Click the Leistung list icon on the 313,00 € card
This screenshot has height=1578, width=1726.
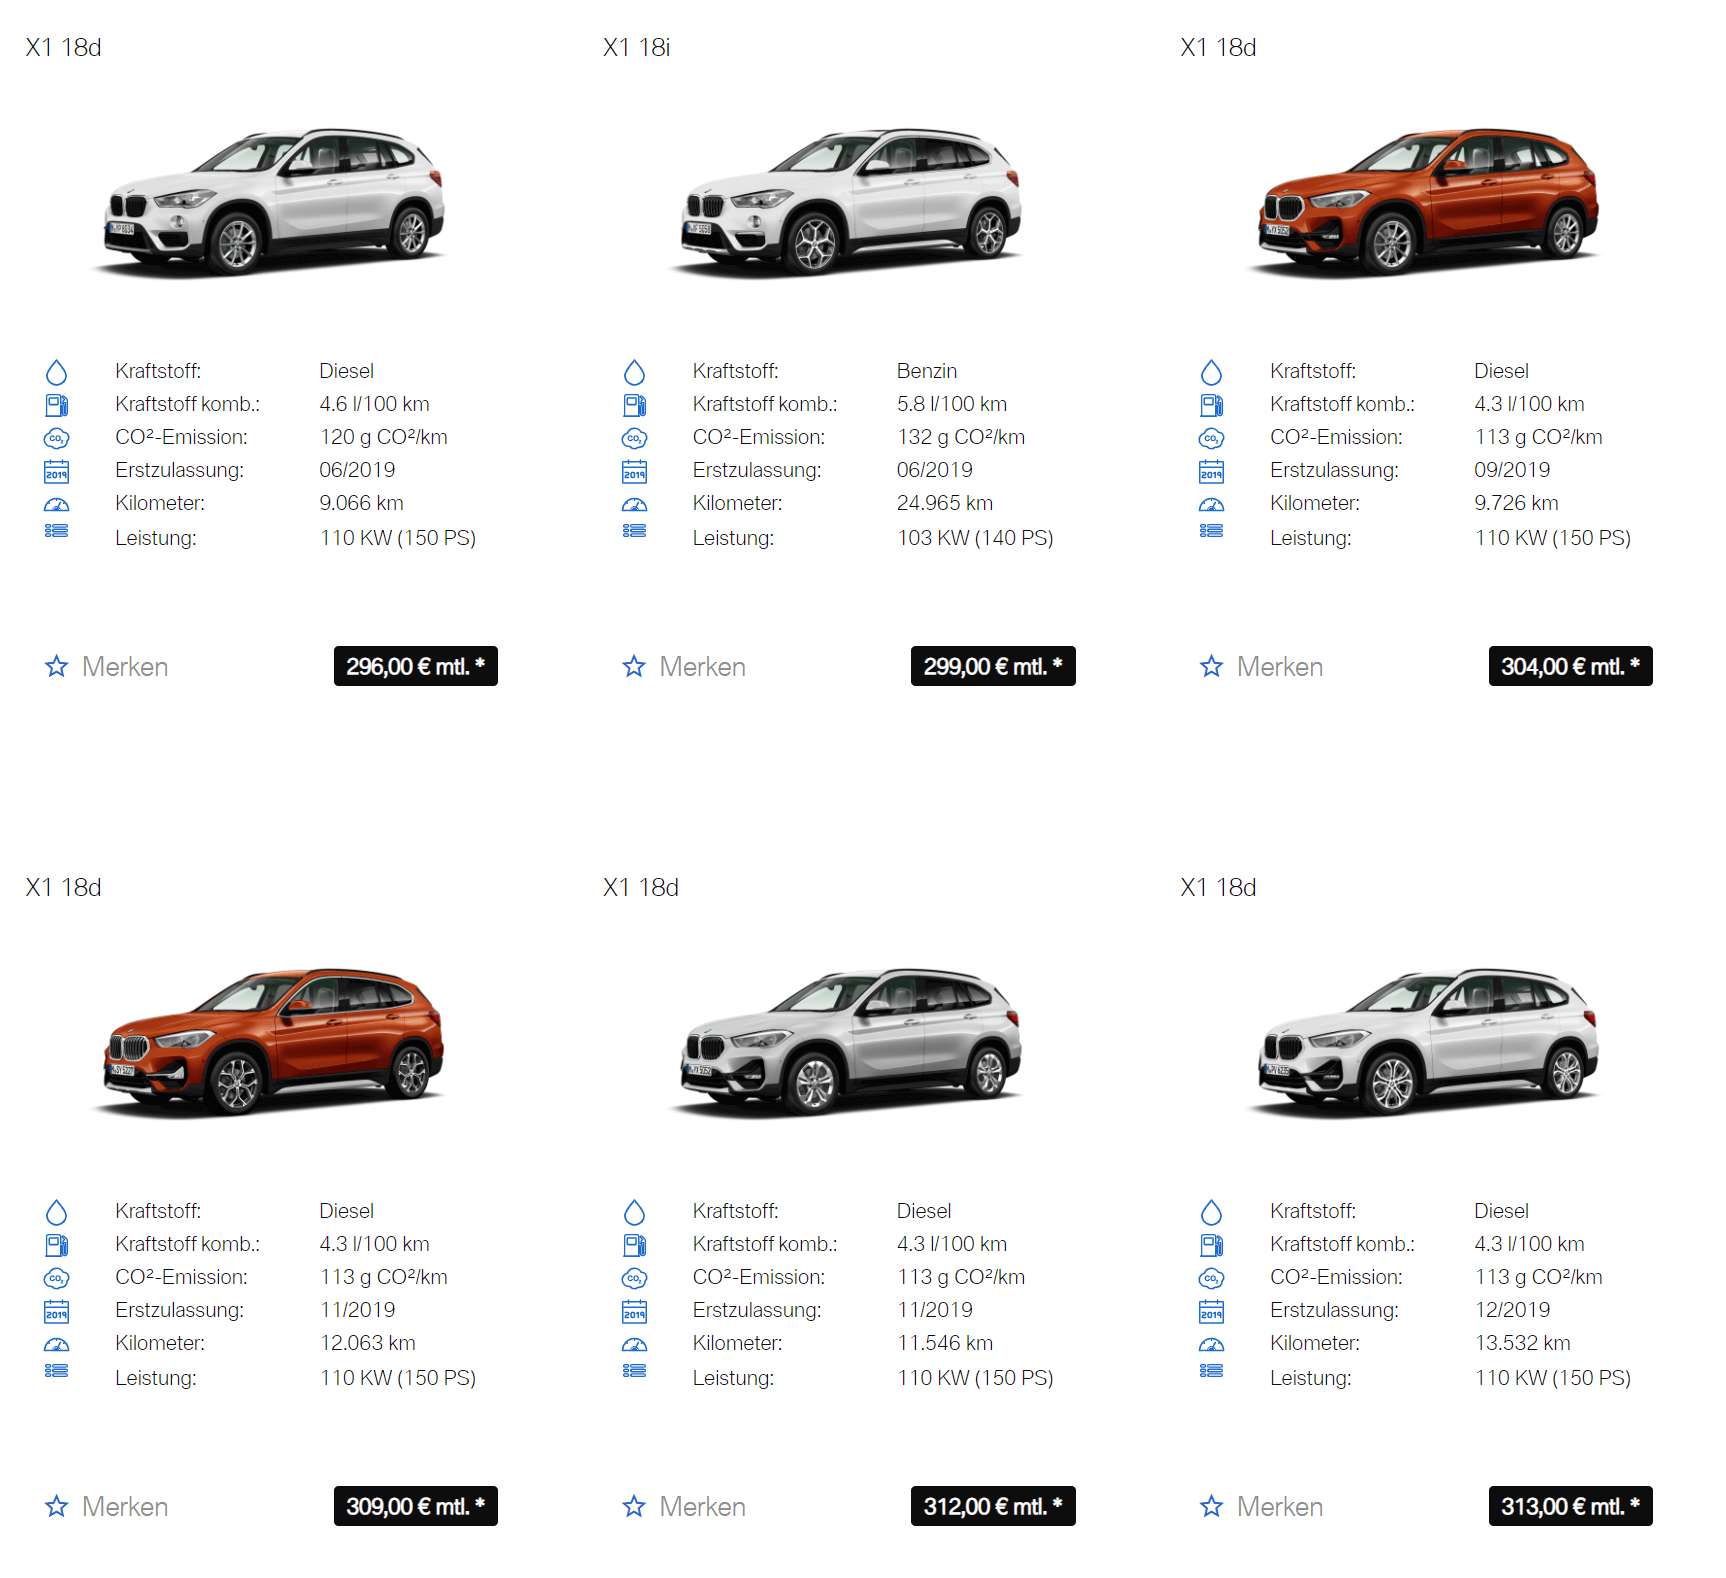point(1211,1370)
